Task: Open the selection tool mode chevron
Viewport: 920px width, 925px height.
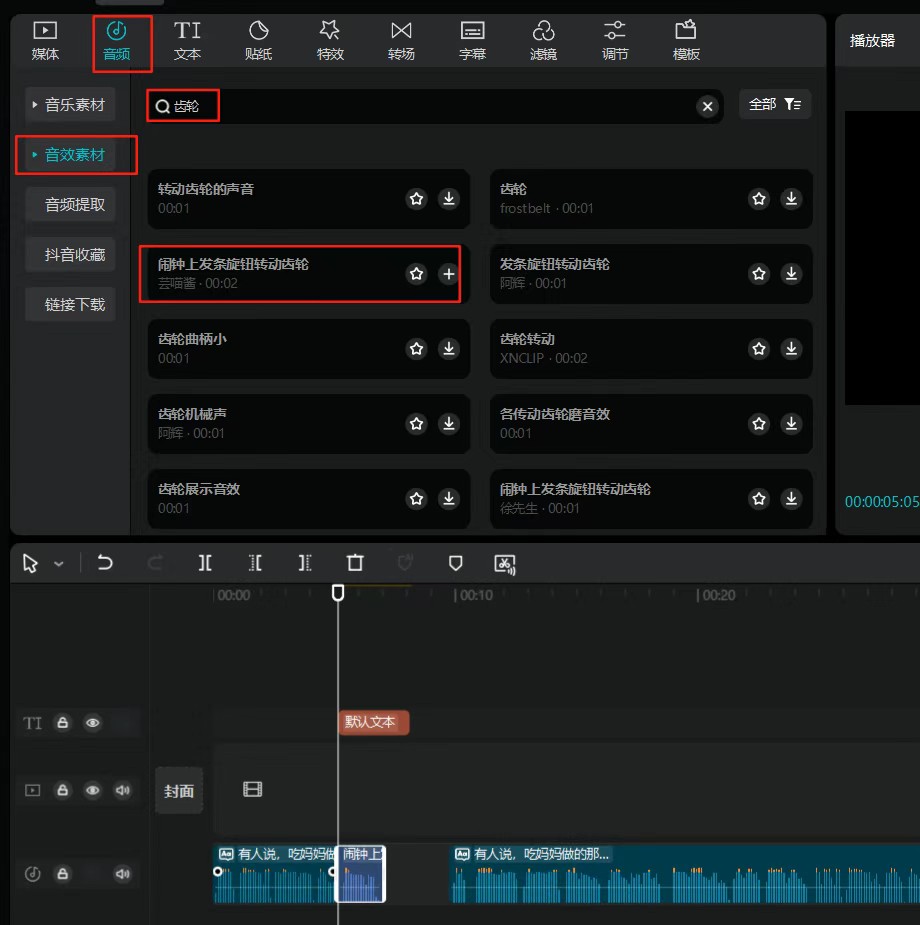Action: (x=59, y=564)
